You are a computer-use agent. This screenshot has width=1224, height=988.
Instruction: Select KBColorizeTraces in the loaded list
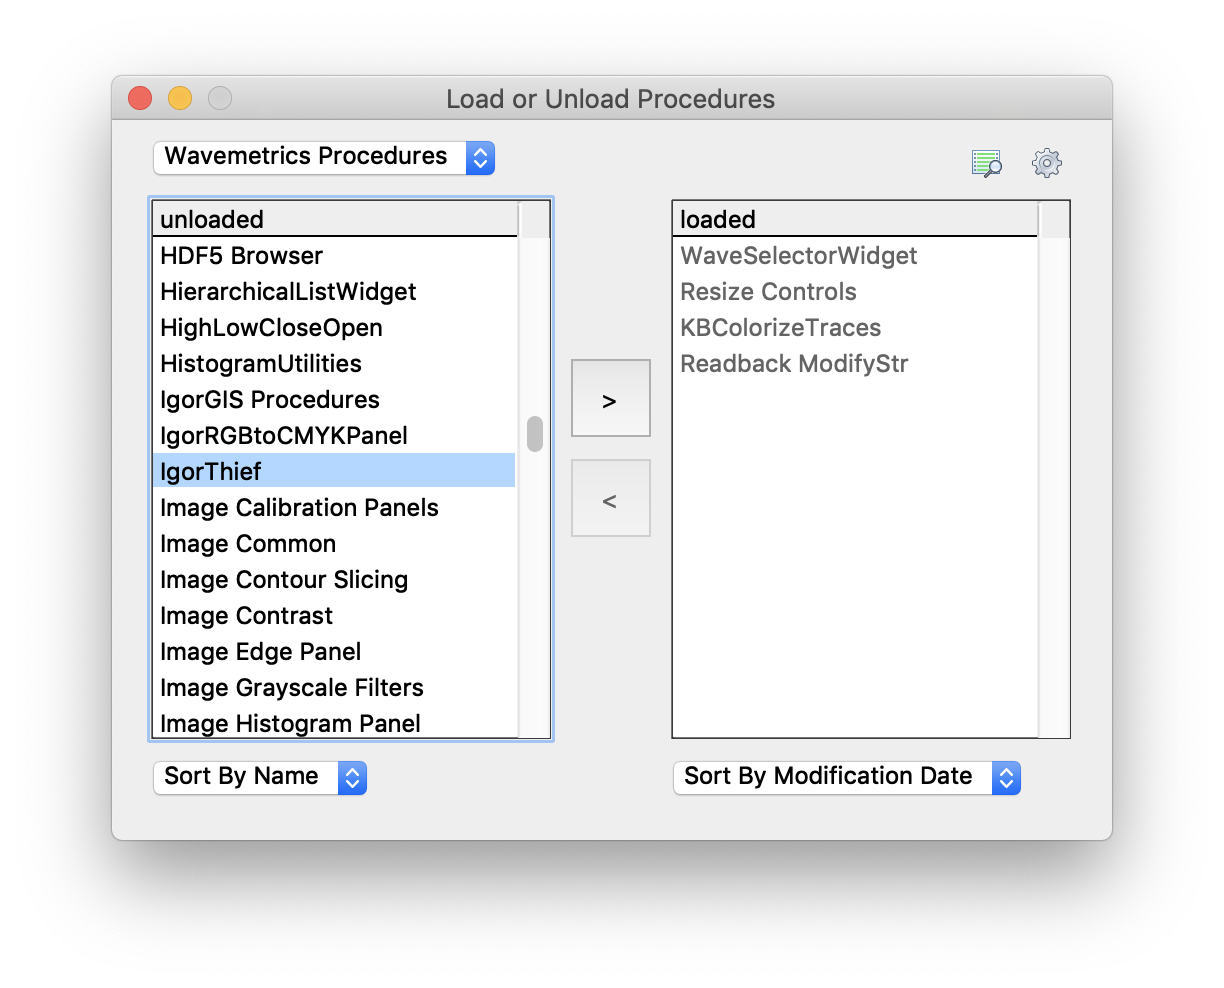[x=780, y=328]
